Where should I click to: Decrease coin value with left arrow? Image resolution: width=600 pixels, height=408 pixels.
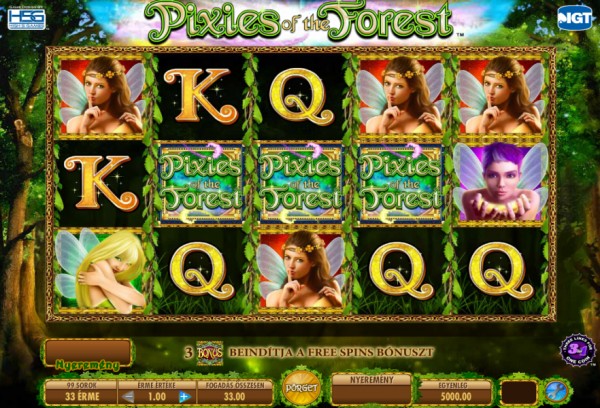pyautogui.click(x=128, y=397)
